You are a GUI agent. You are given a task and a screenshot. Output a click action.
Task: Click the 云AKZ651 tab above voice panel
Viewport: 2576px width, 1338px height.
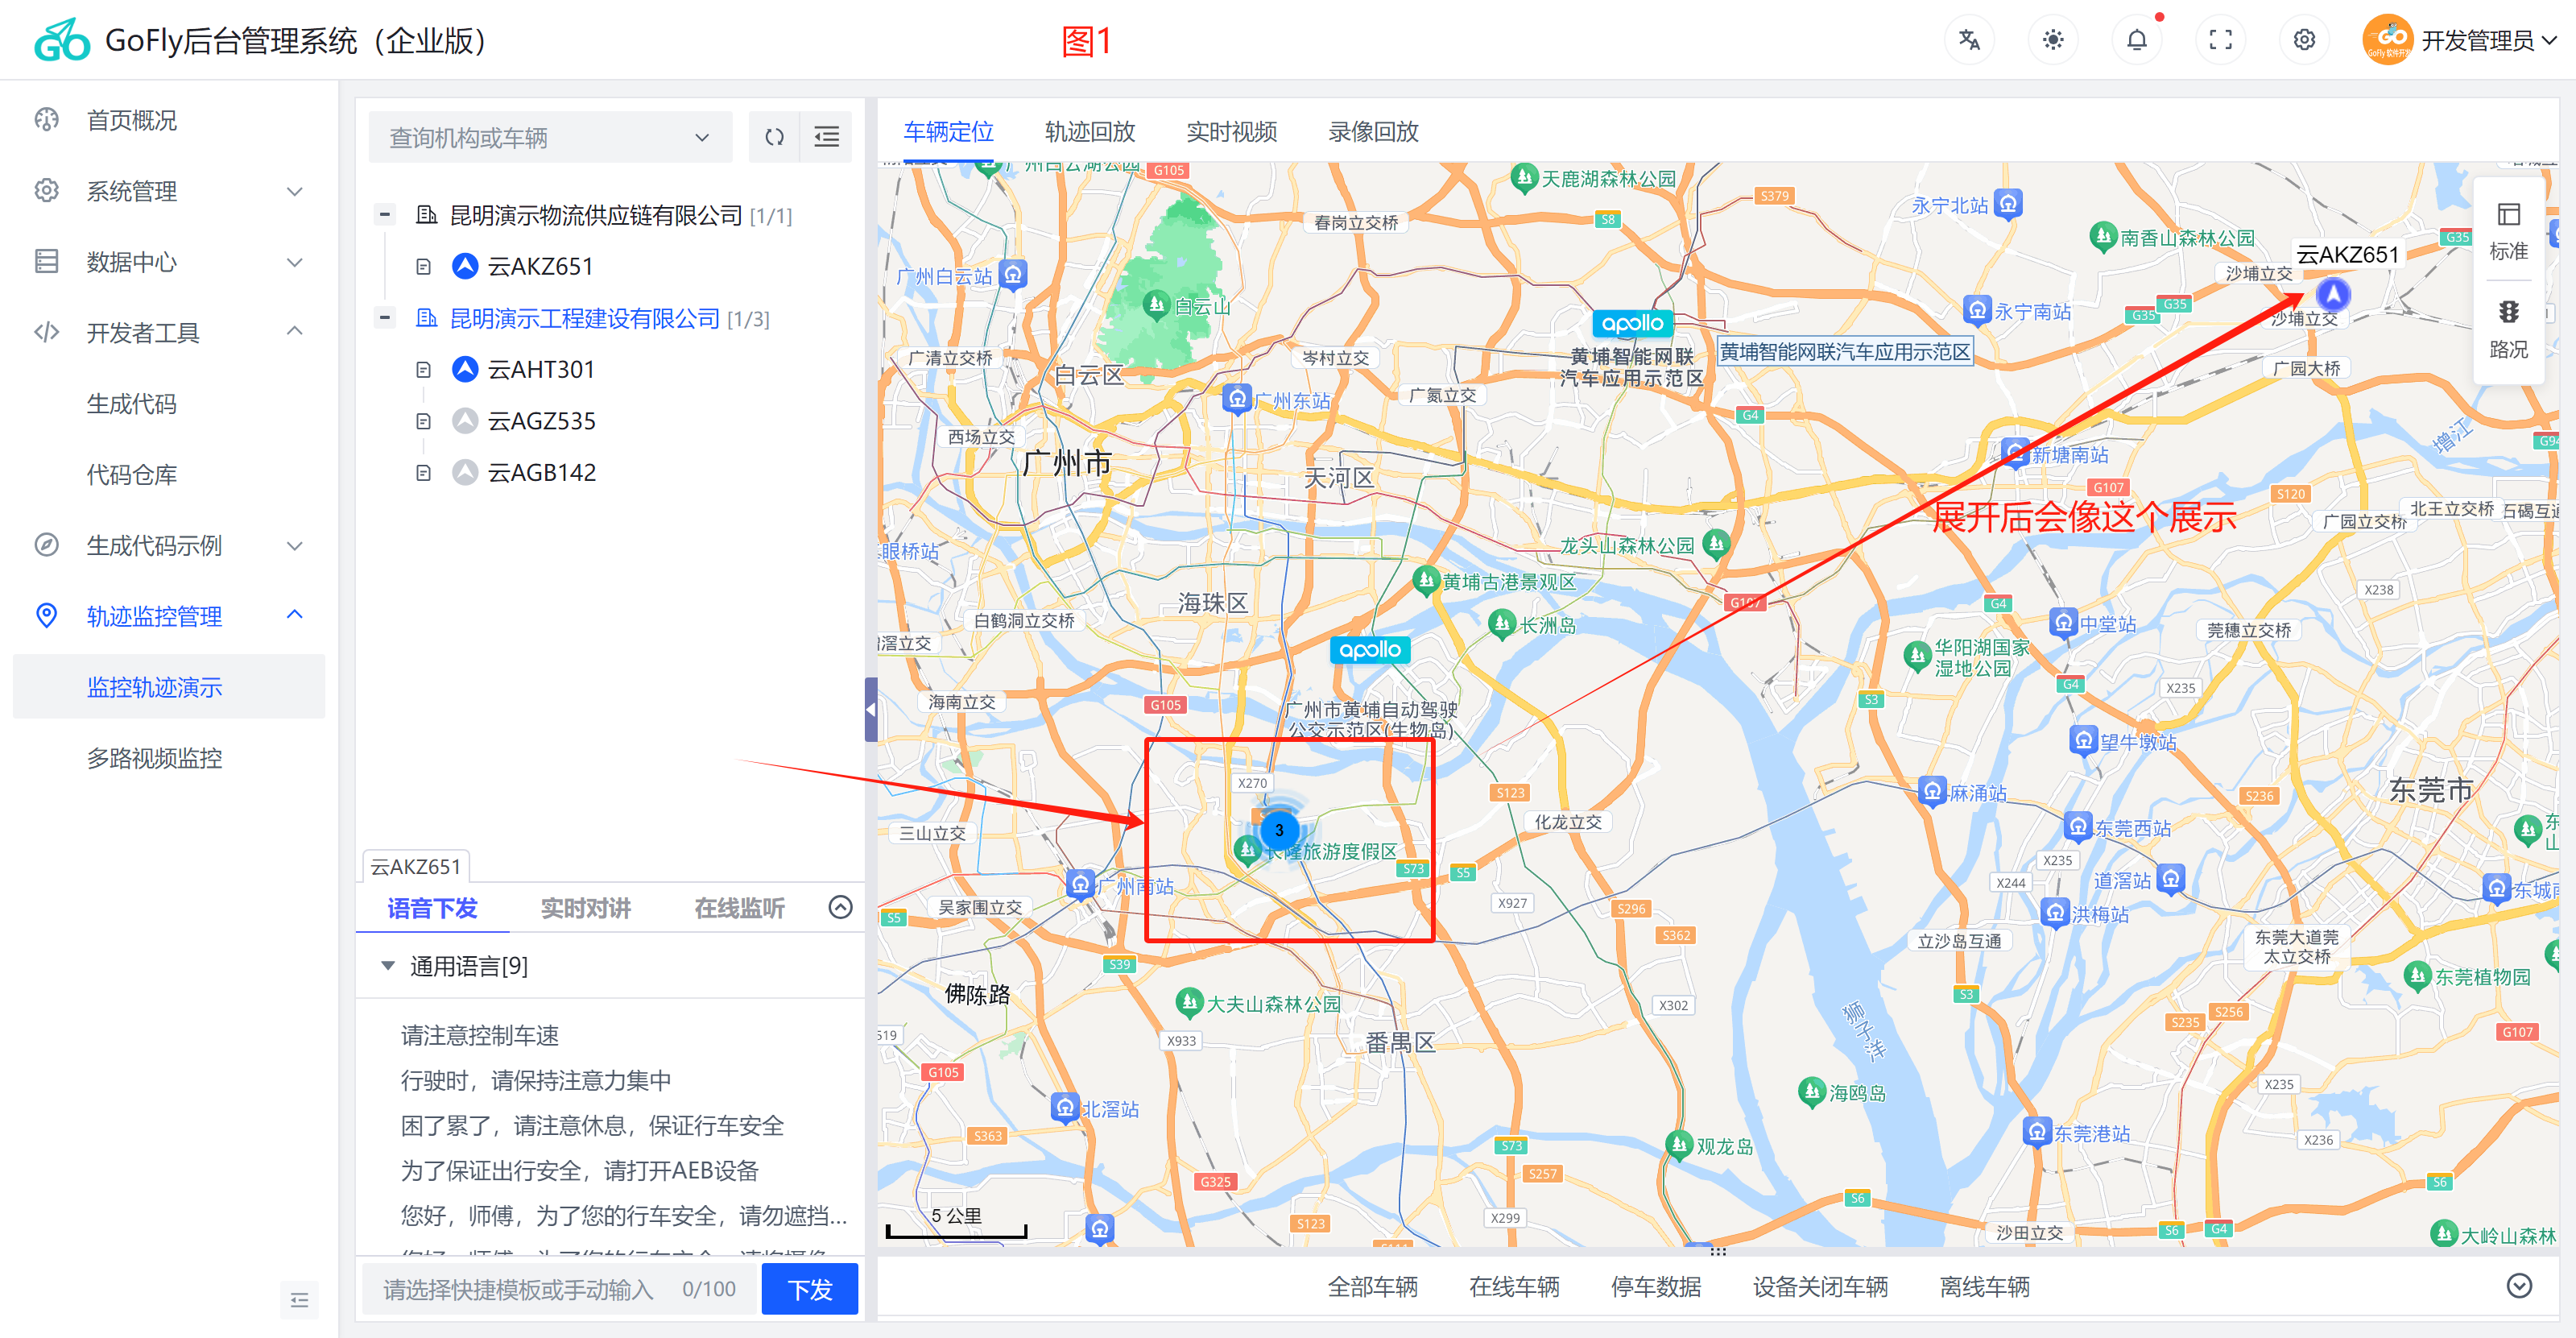point(415,866)
